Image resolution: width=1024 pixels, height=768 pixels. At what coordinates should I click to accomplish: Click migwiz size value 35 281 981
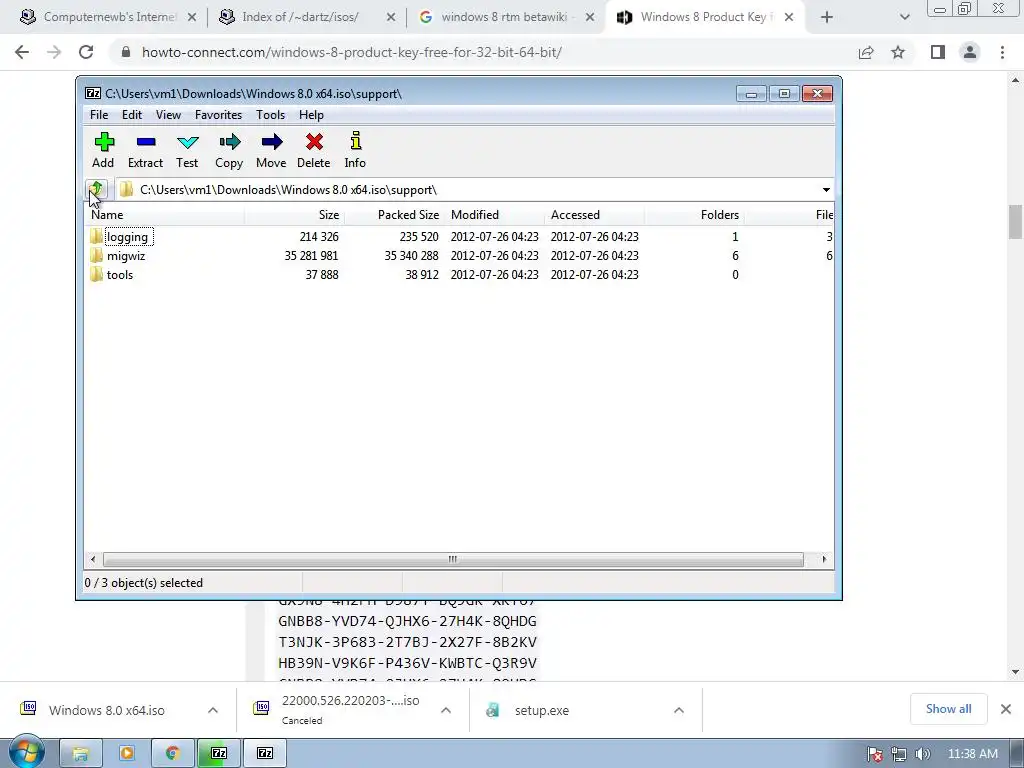point(312,256)
